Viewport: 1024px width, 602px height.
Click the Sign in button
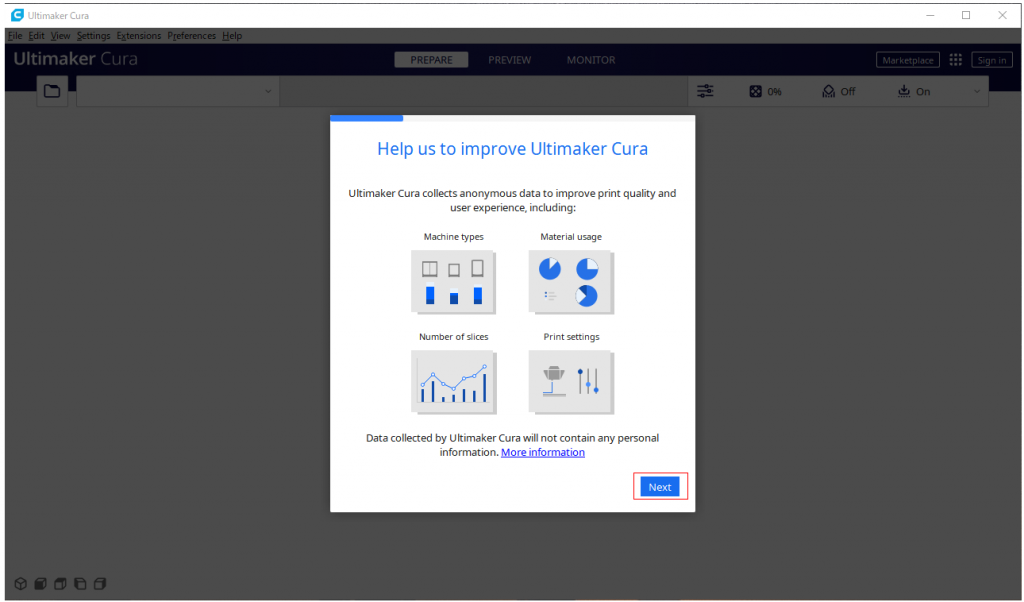click(992, 60)
